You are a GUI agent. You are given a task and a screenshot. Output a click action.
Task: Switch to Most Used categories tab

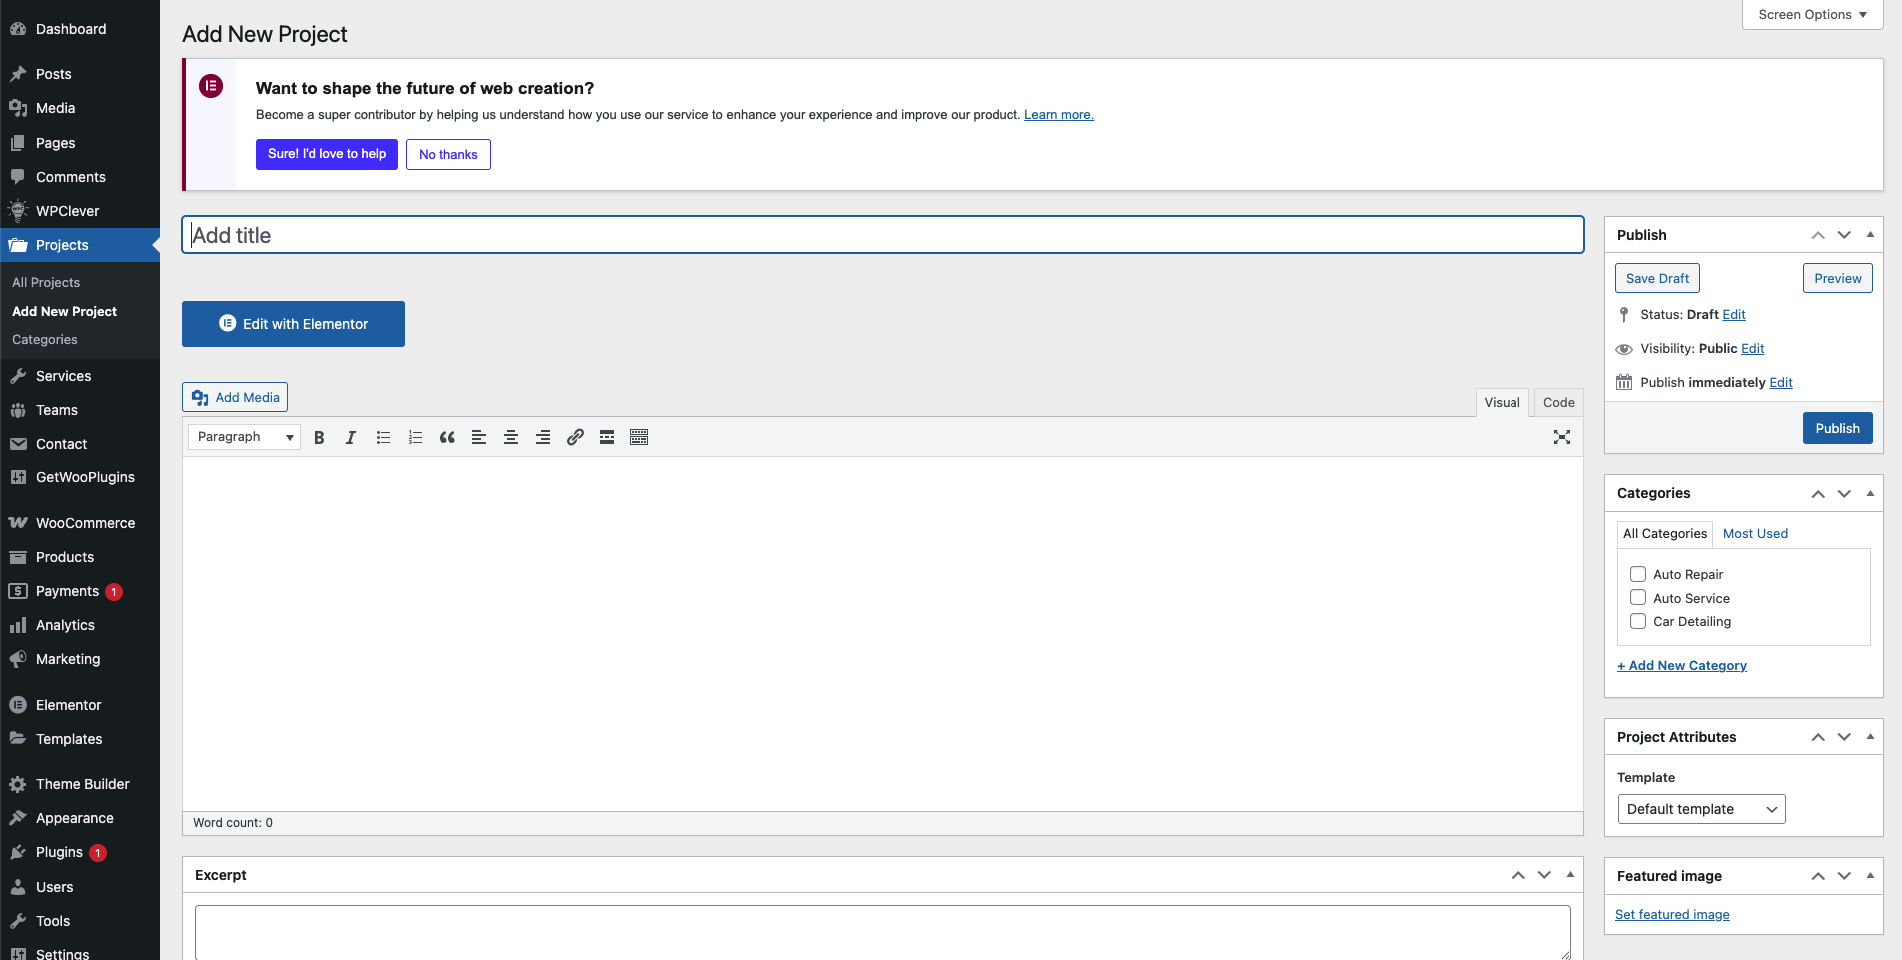click(1755, 534)
